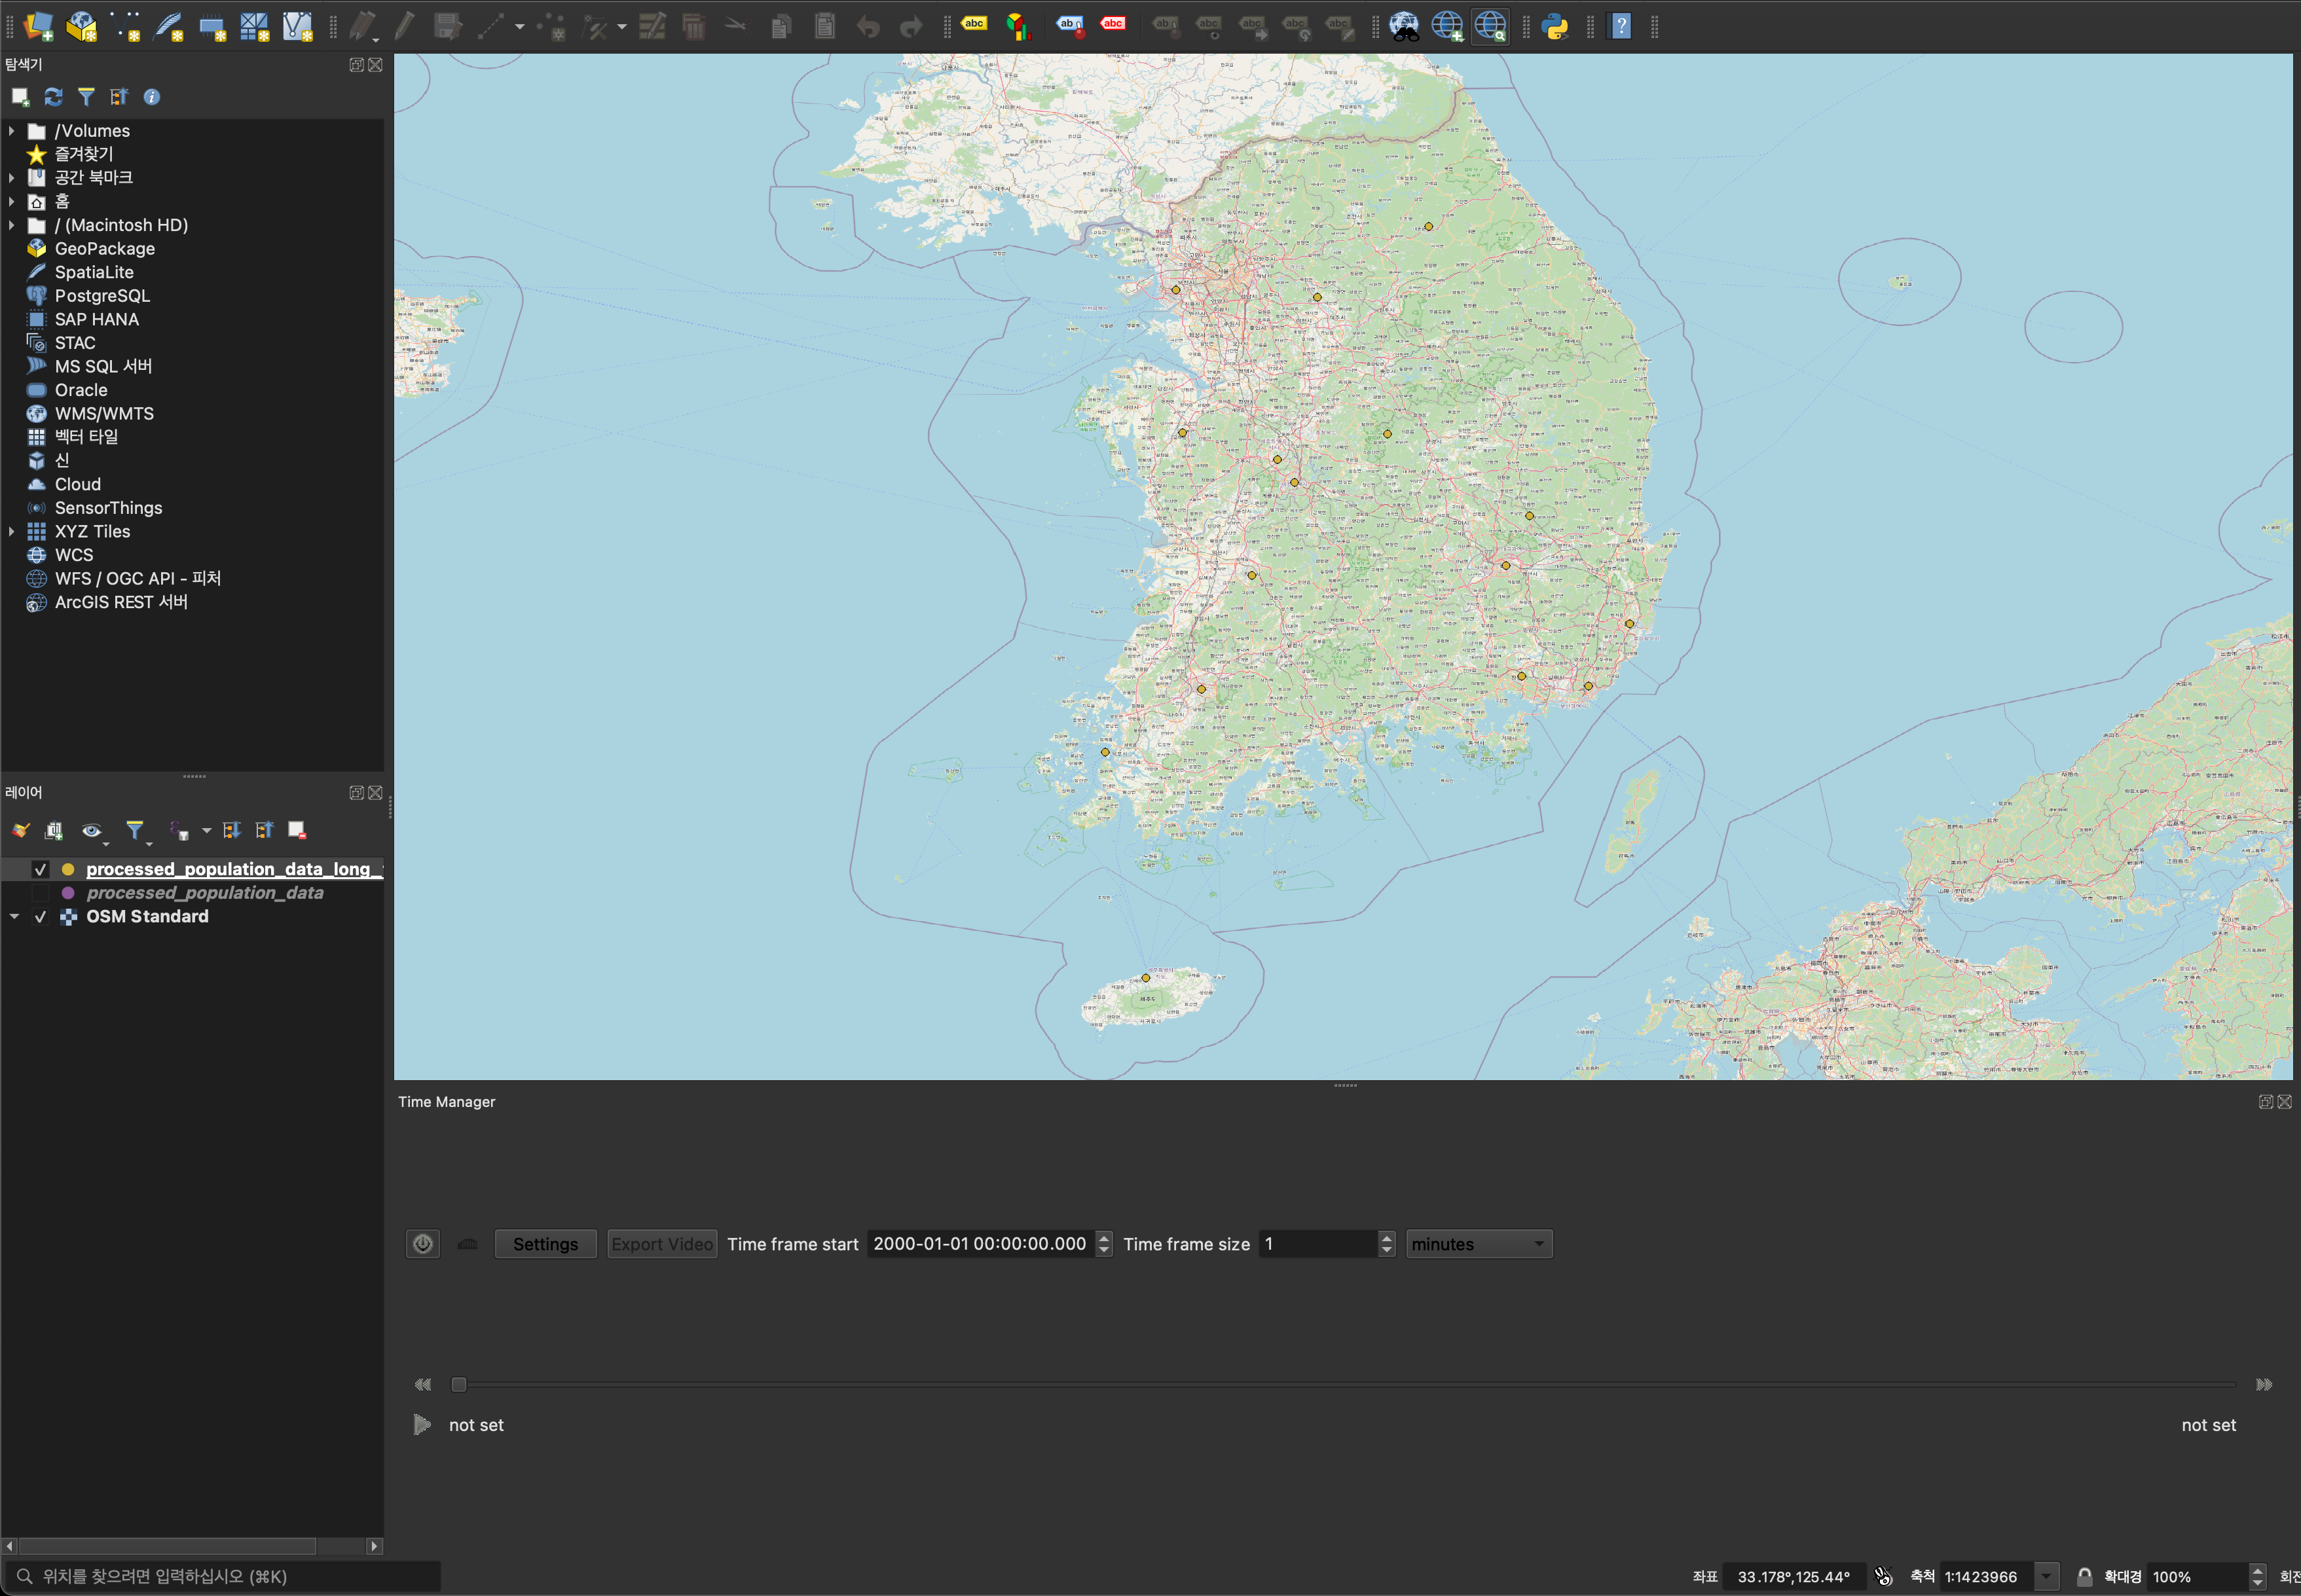Expand the /Volumes folder tree
The image size is (2301, 1596).
12,131
